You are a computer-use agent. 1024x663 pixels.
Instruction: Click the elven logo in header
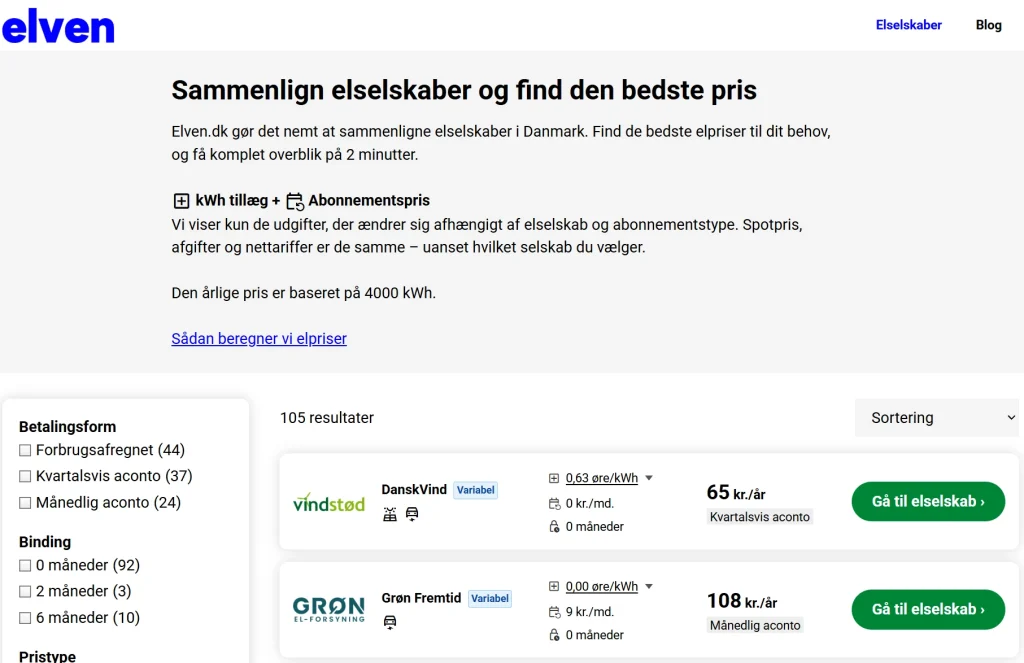pos(58,26)
